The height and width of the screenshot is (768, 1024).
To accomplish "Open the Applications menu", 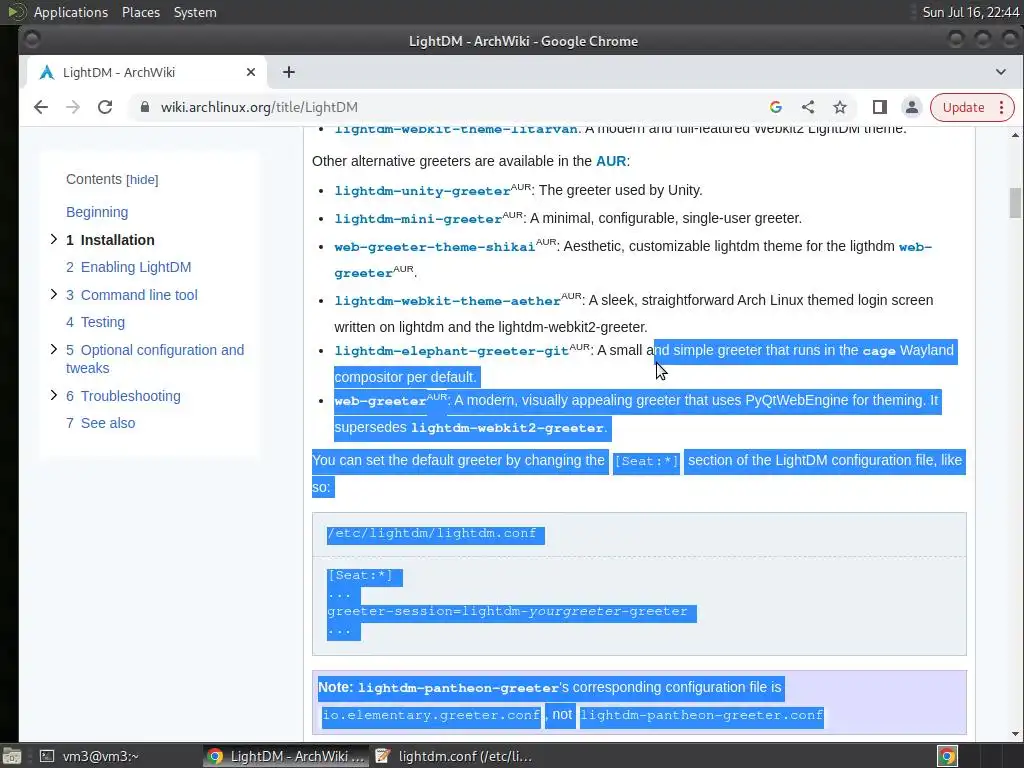I will [71, 12].
